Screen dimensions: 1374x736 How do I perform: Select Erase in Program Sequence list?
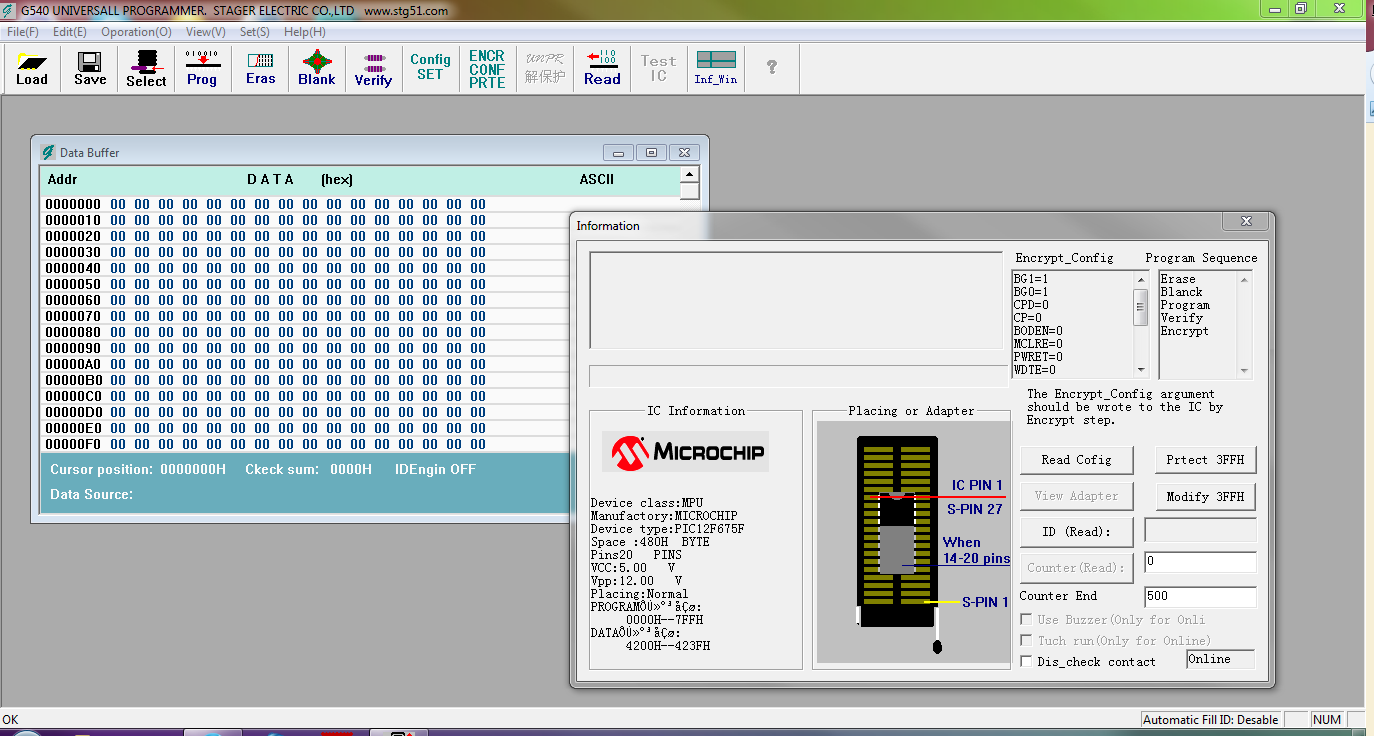1178,279
